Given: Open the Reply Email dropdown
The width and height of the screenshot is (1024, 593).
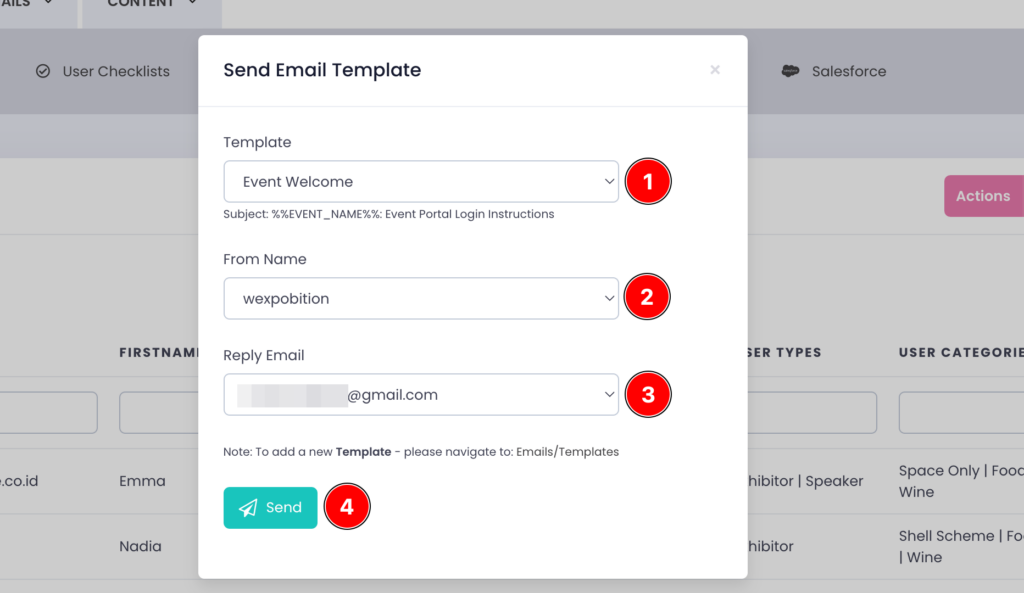Looking at the screenshot, I should click(x=420, y=395).
